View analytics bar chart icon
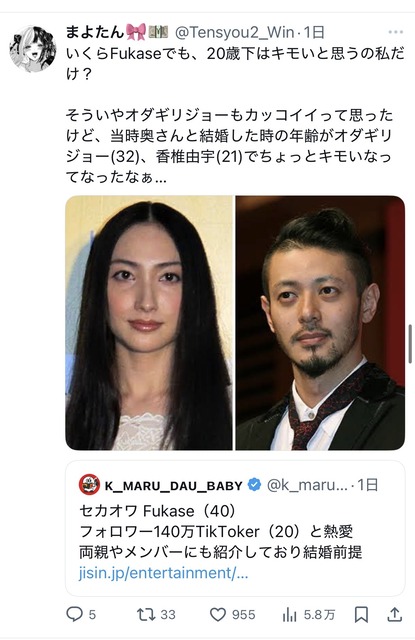This screenshot has width=415, height=640. [x=289, y=614]
